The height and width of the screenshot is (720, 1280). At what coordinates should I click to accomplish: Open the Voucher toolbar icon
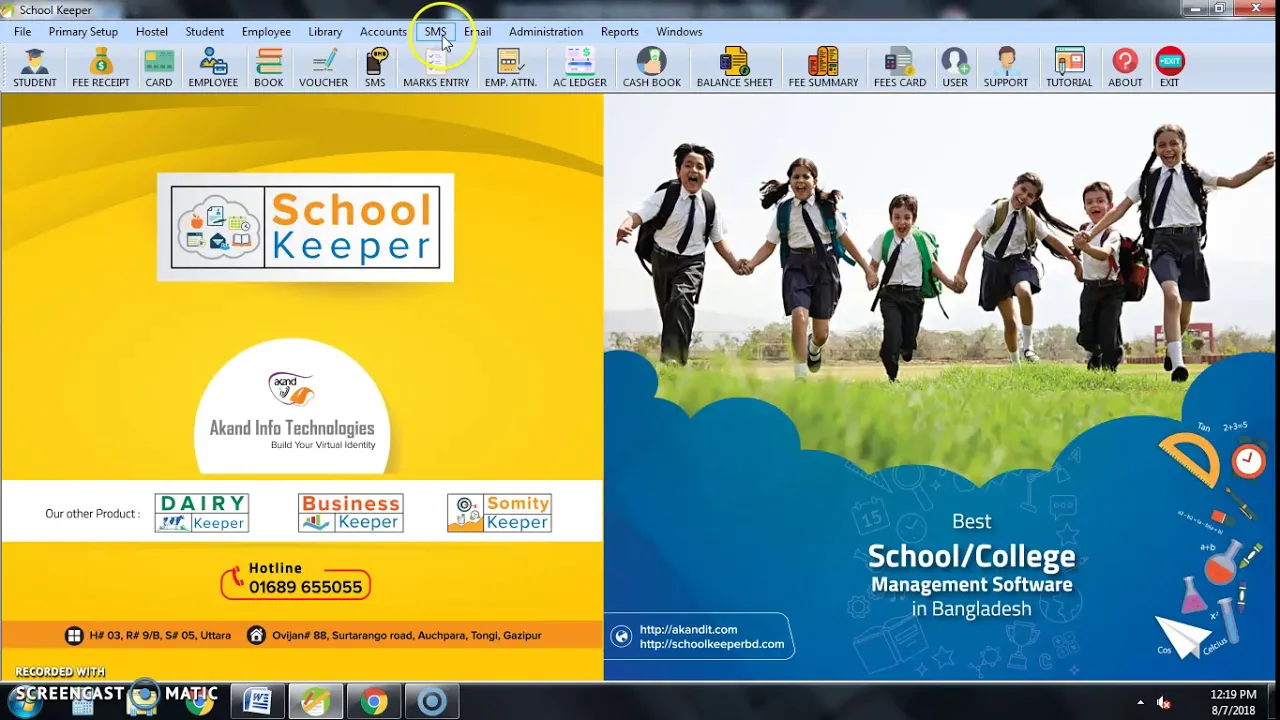(323, 68)
